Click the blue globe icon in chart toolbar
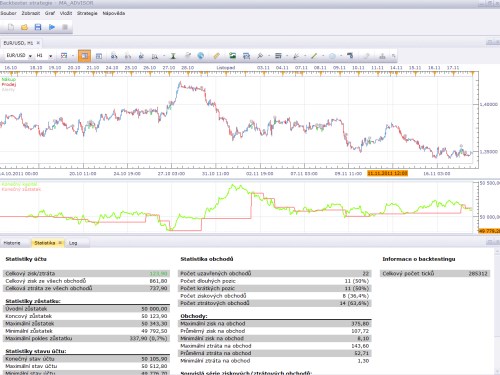This screenshot has width=500, height=375. [201, 56]
